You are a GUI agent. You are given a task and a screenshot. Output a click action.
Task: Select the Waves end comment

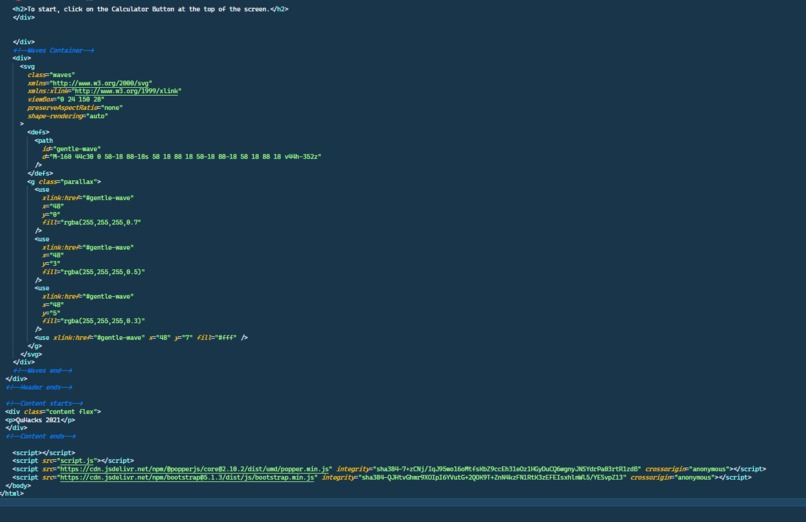[43, 370]
